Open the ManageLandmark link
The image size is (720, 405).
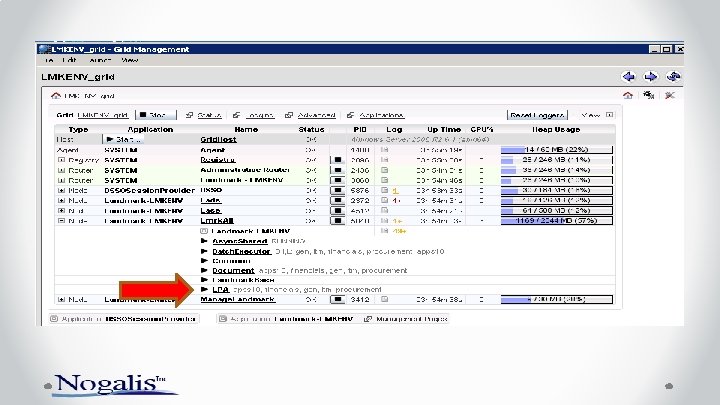tap(238, 299)
